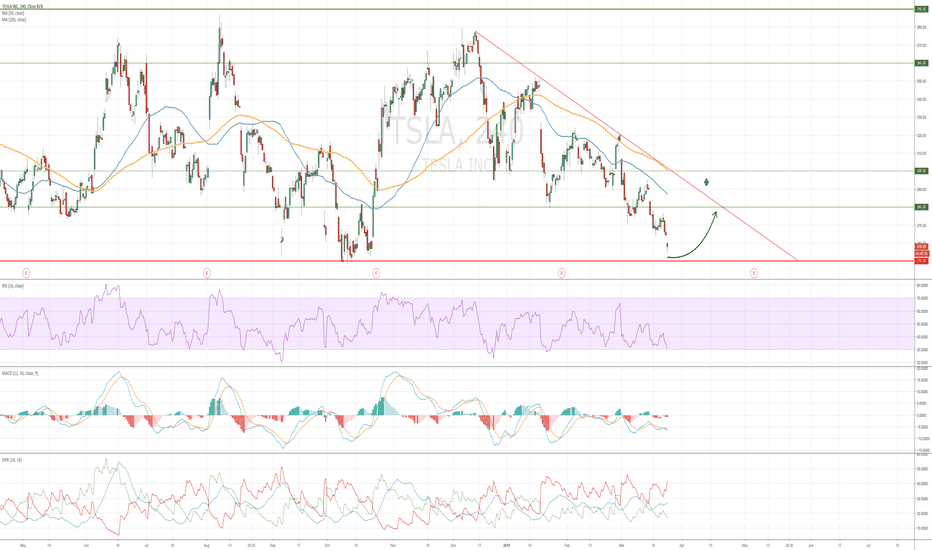Click the TESLA INC, 240 chart title legend
The image size is (932, 550).
21,7
